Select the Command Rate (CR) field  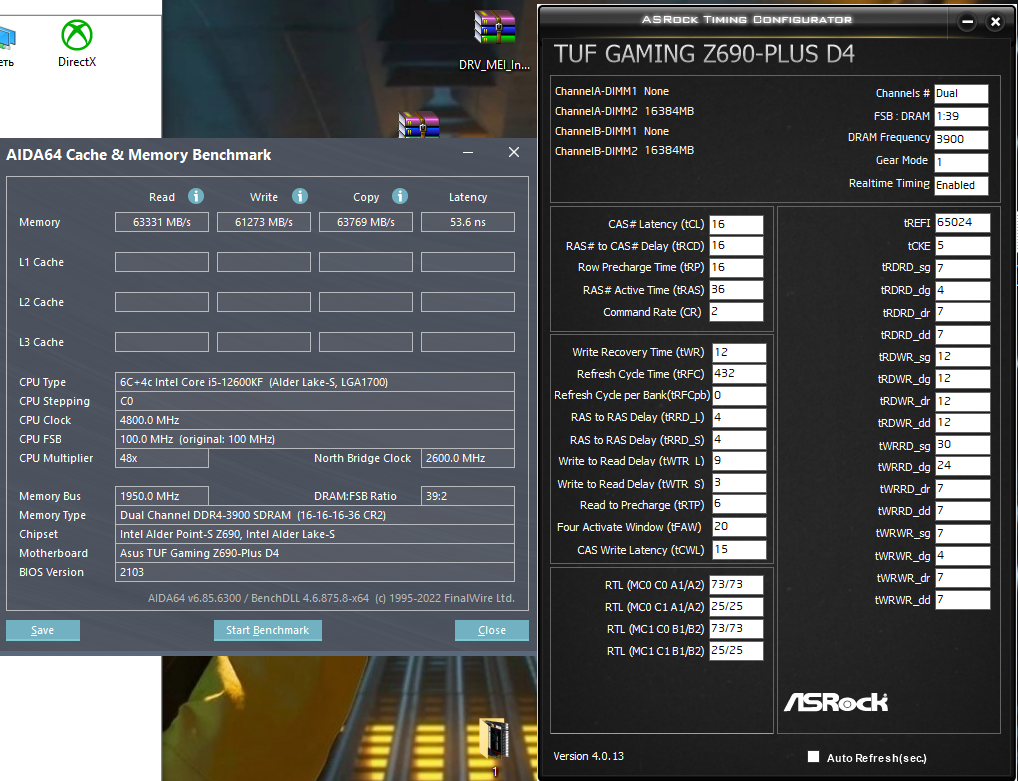click(736, 312)
